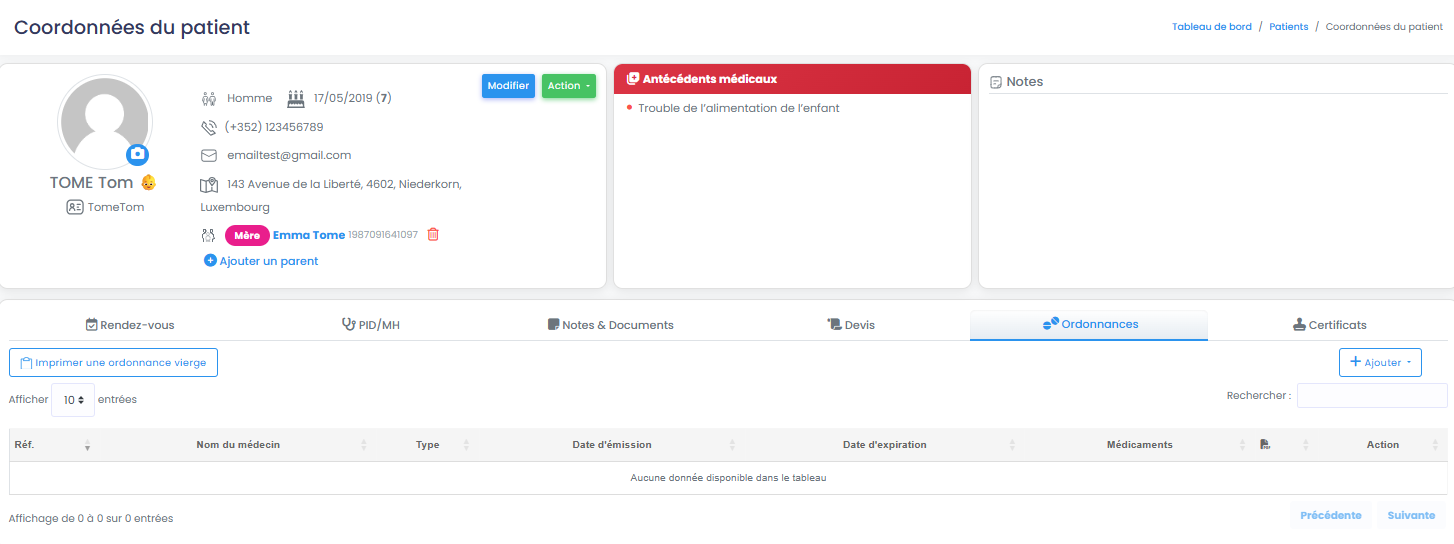
Task: Click the envelope icon beside the email
Action: (x=209, y=156)
